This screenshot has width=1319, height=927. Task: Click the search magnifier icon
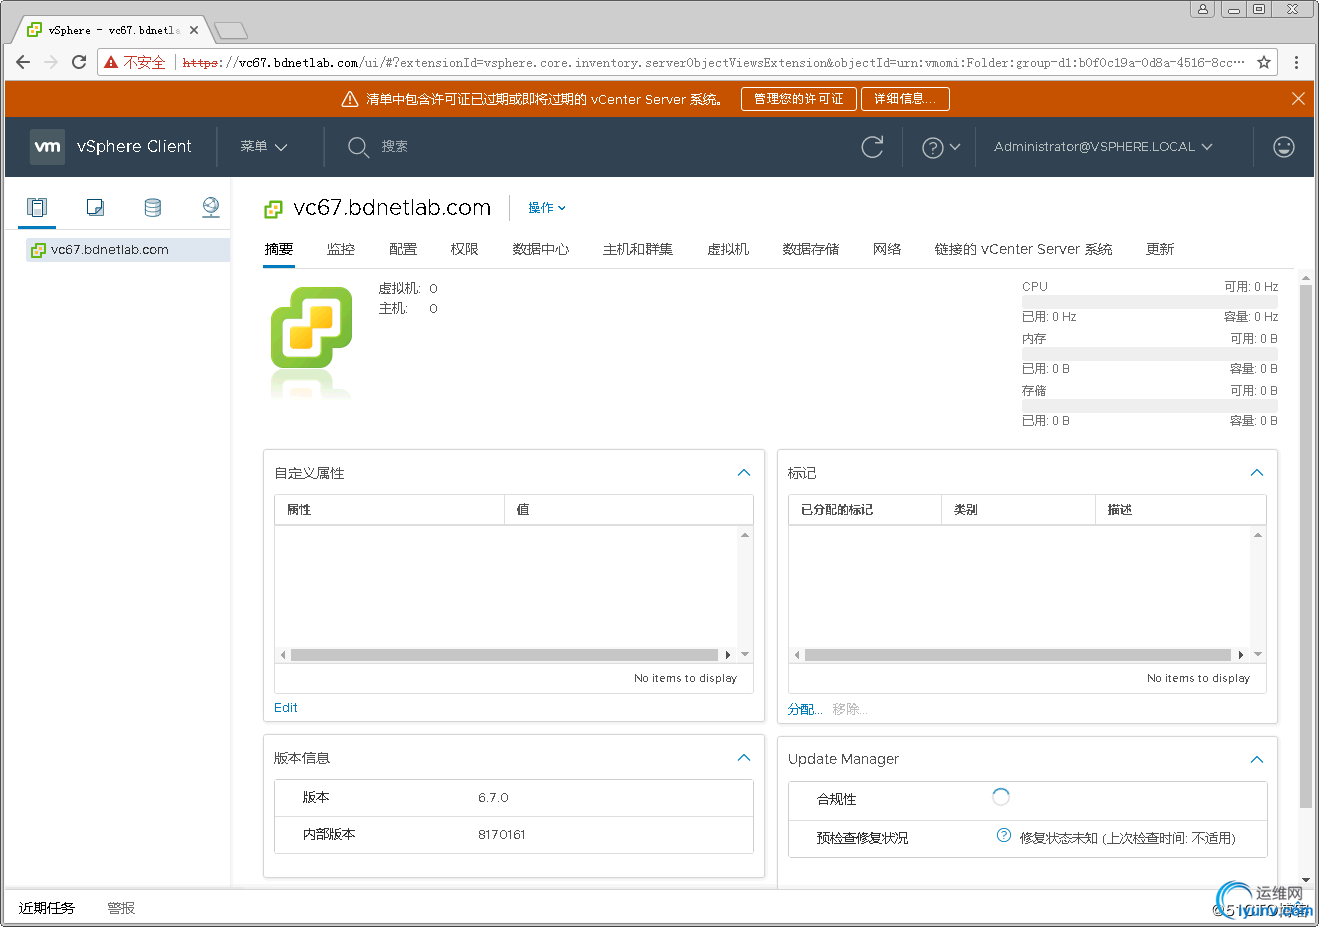click(358, 147)
